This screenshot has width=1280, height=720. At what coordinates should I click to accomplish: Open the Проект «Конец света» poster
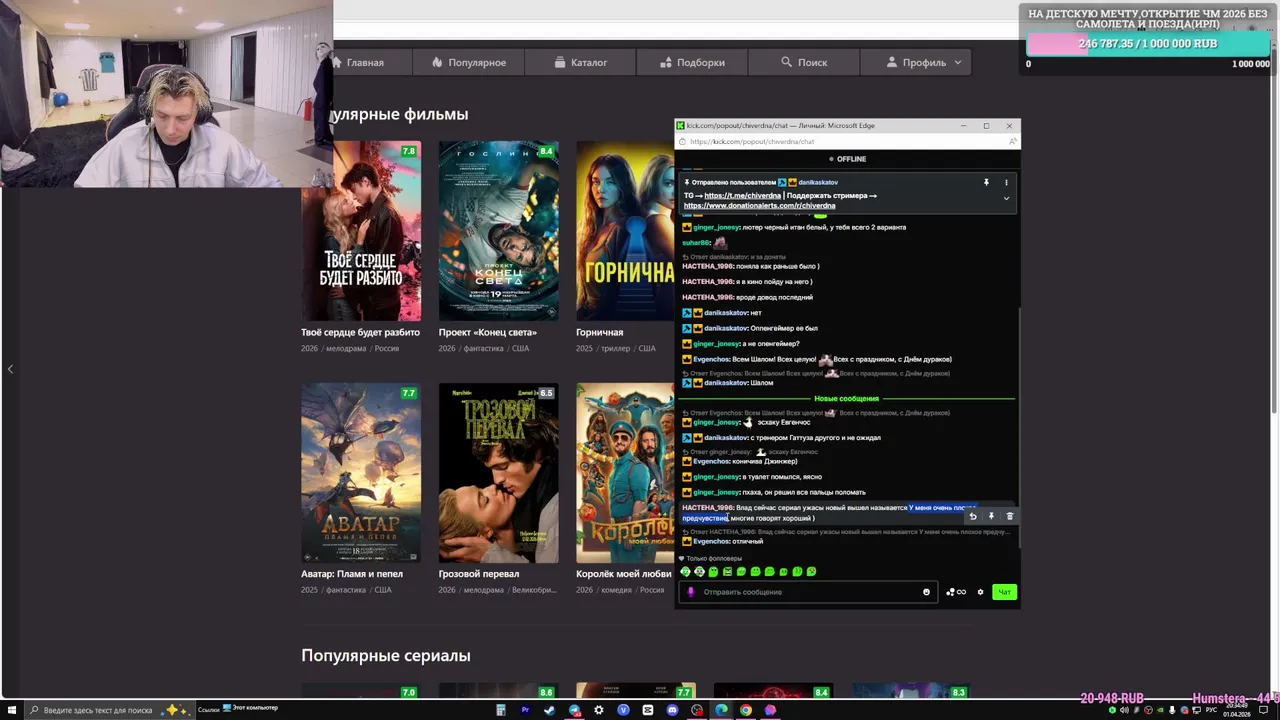498,231
